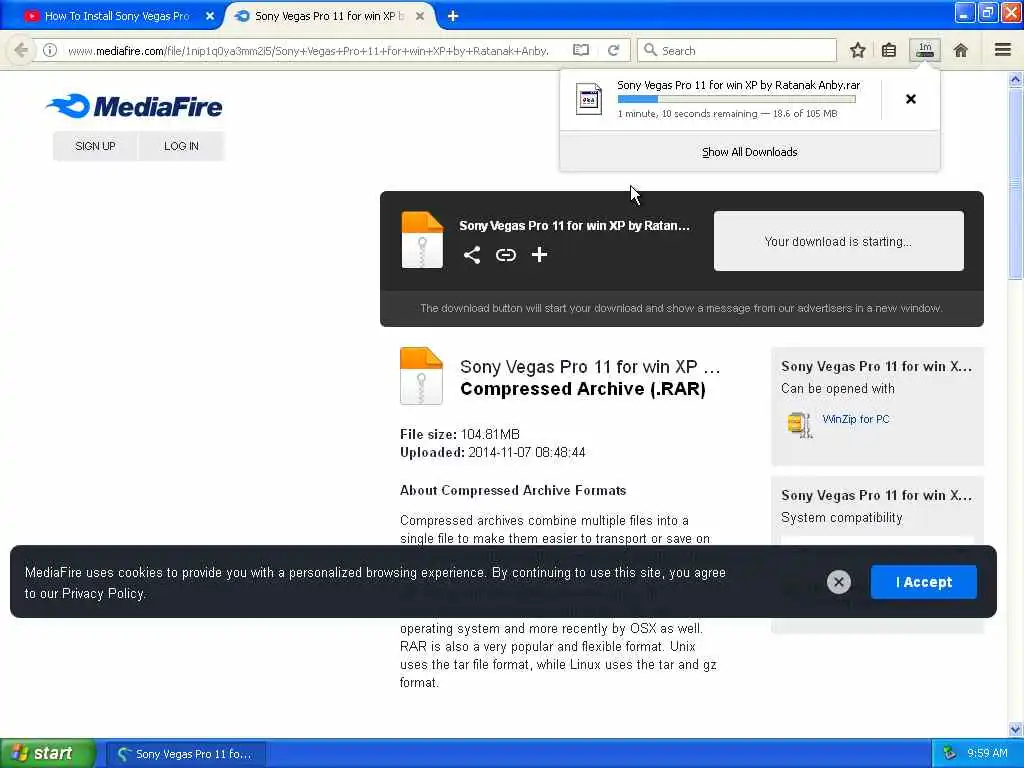
Task: Dismiss the cookie notice with the X
Action: (839, 582)
